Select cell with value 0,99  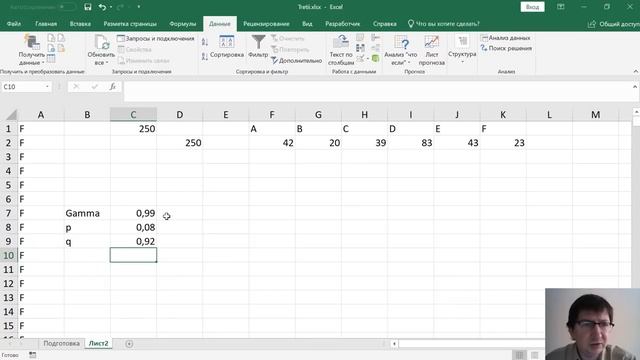pos(133,213)
